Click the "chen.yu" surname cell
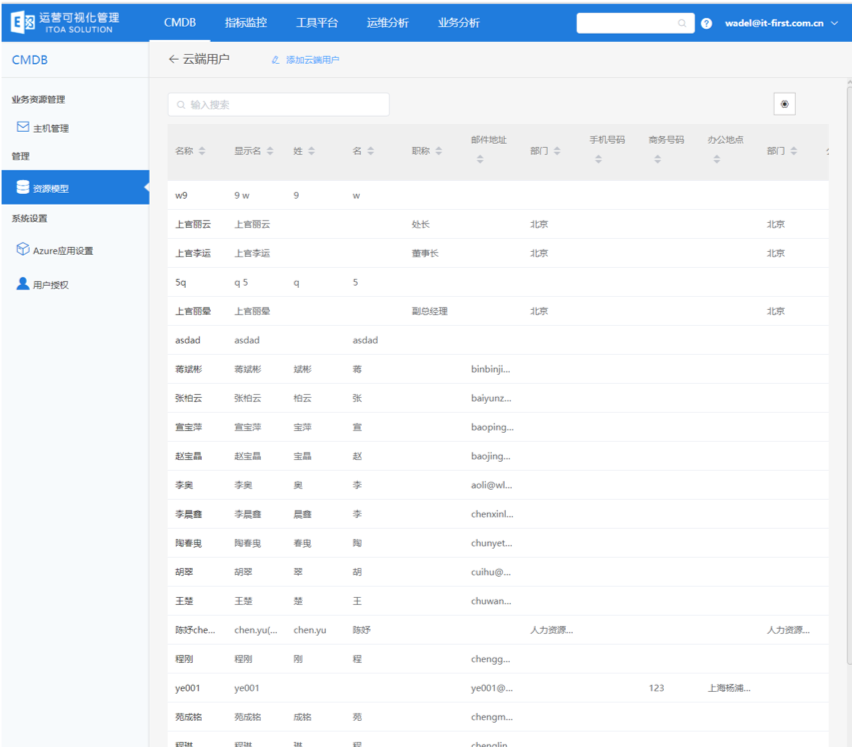The width and height of the screenshot is (852, 747). [310, 630]
